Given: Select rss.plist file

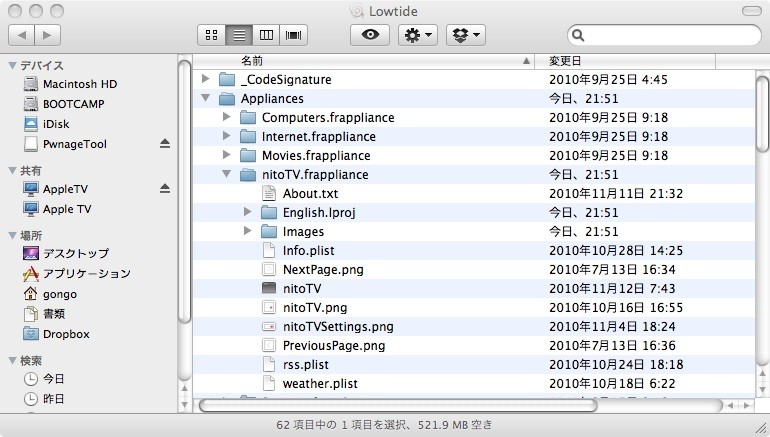Looking at the screenshot, I should [305, 365].
